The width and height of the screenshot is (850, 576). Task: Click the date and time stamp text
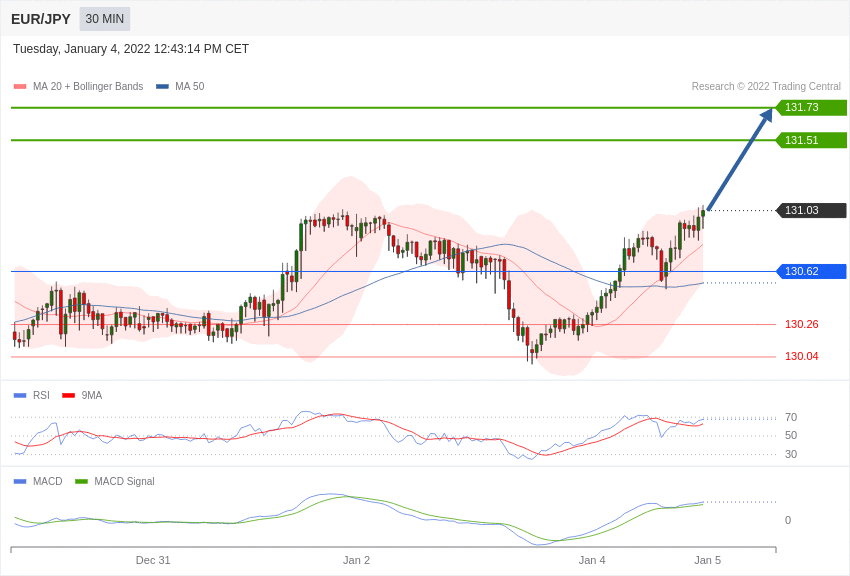pos(131,49)
